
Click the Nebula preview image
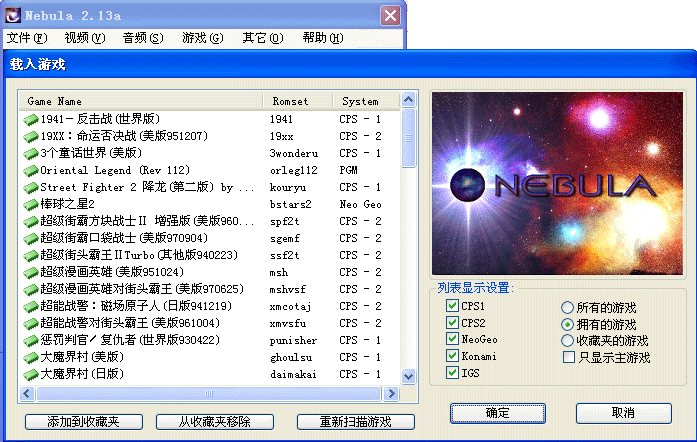click(557, 183)
